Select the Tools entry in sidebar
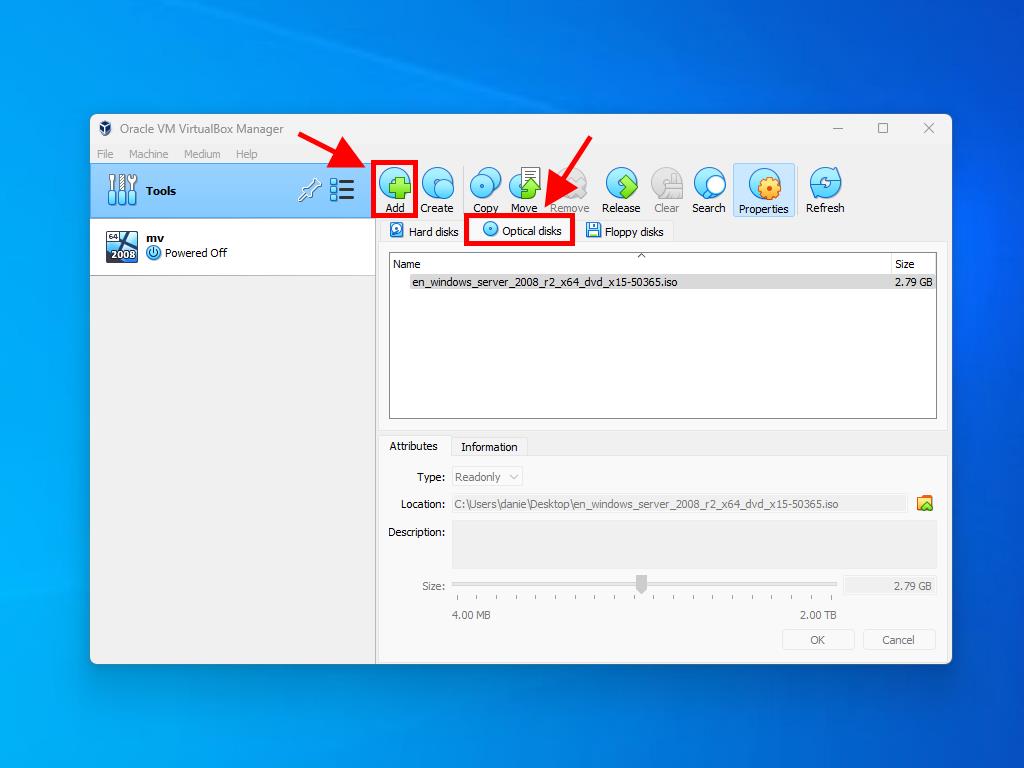The height and width of the screenshot is (768, 1024). (x=232, y=191)
